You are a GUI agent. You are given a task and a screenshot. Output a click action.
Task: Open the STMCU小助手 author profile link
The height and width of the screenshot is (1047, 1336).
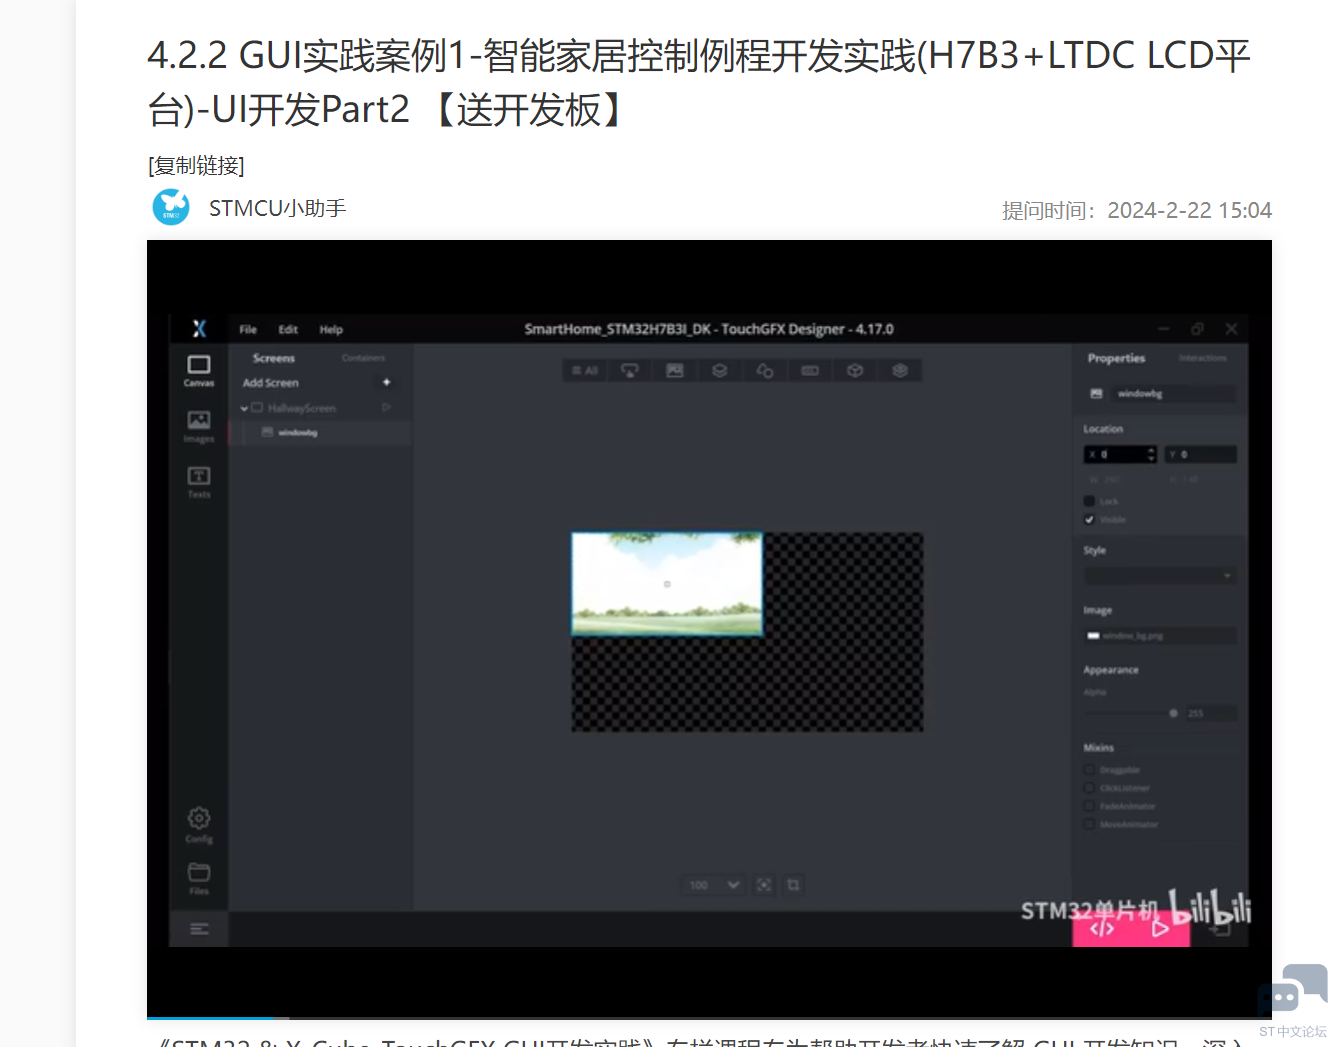[277, 208]
